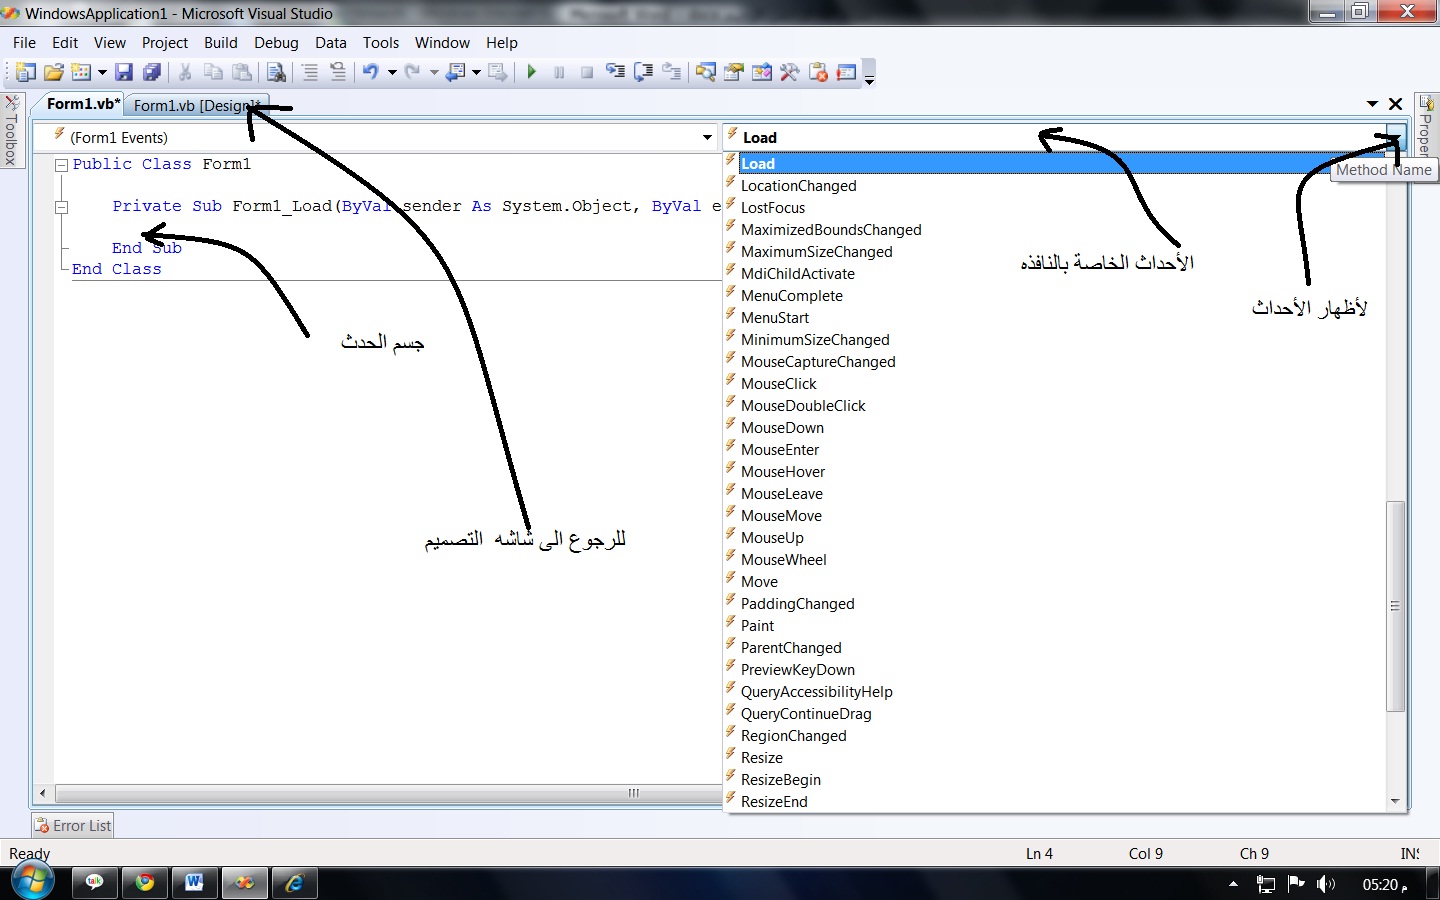Click the Open File folder icon
1440x900 pixels.
[54, 72]
